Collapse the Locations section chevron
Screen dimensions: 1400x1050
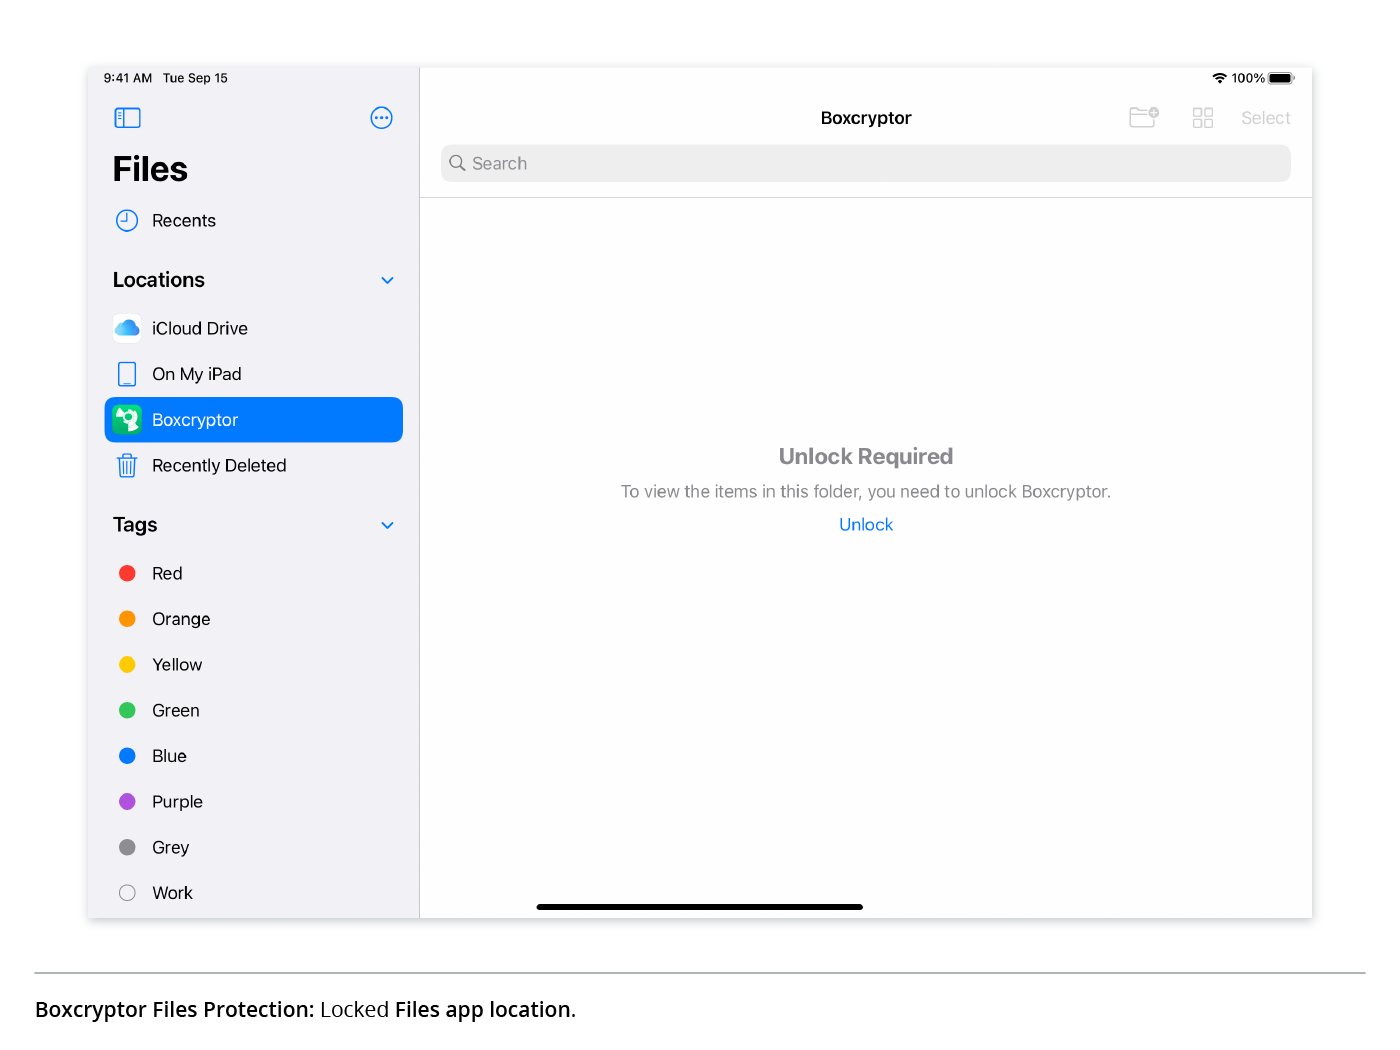pos(388,281)
